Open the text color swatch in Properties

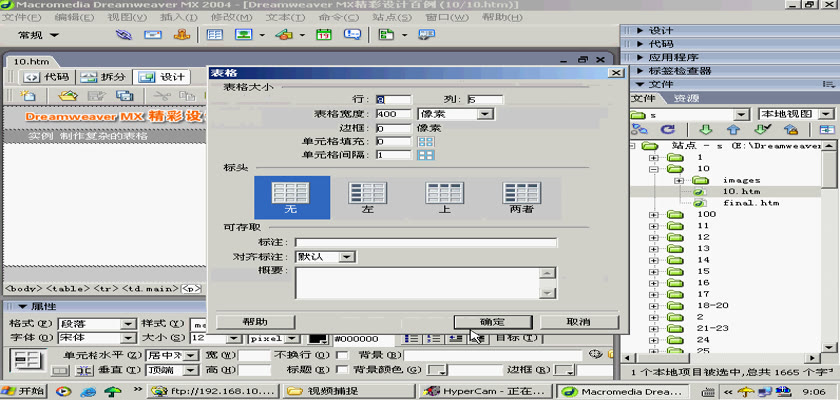(x=319, y=338)
